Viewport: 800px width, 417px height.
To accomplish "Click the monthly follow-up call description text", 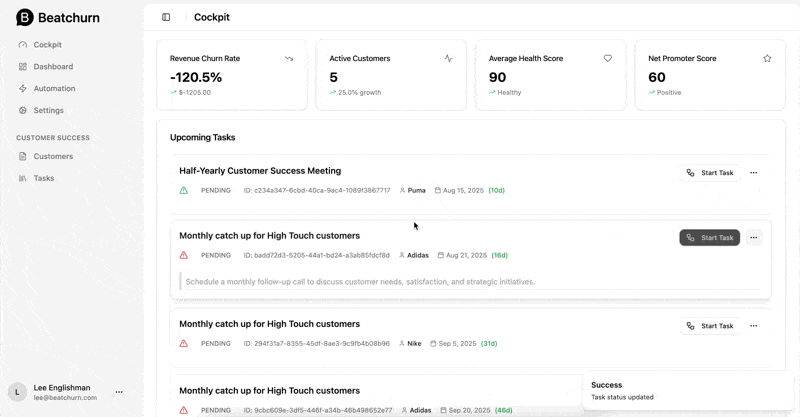I will click(360, 282).
